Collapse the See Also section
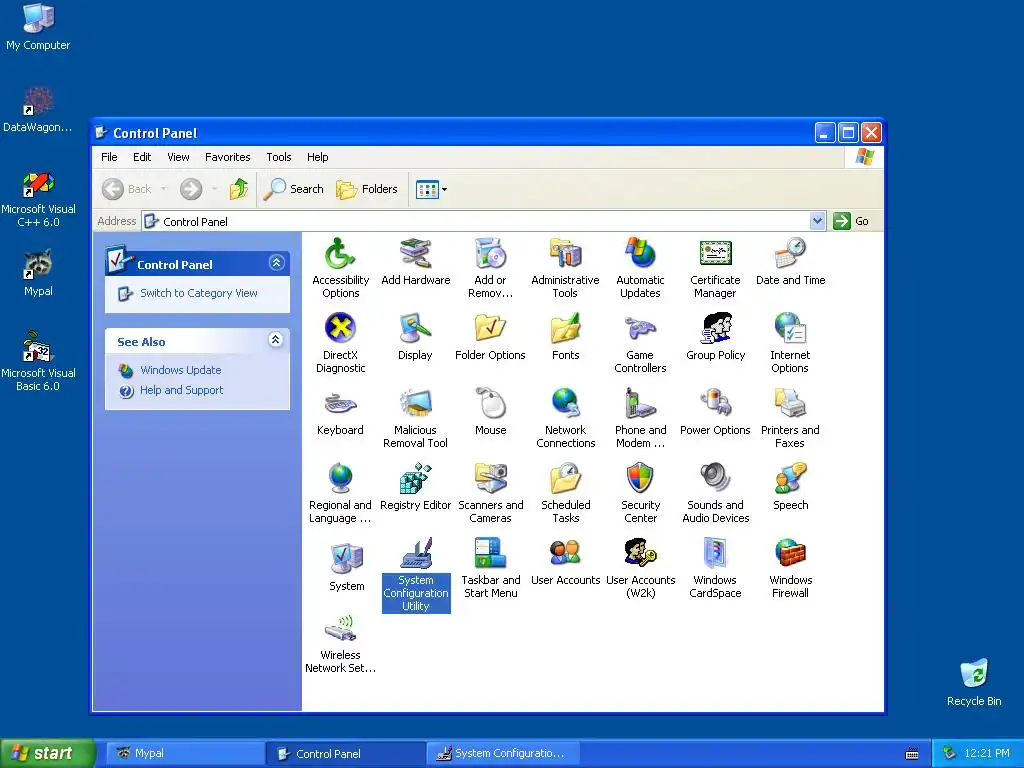Image resolution: width=1024 pixels, height=768 pixels. pyautogui.click(x=276, y=340)
